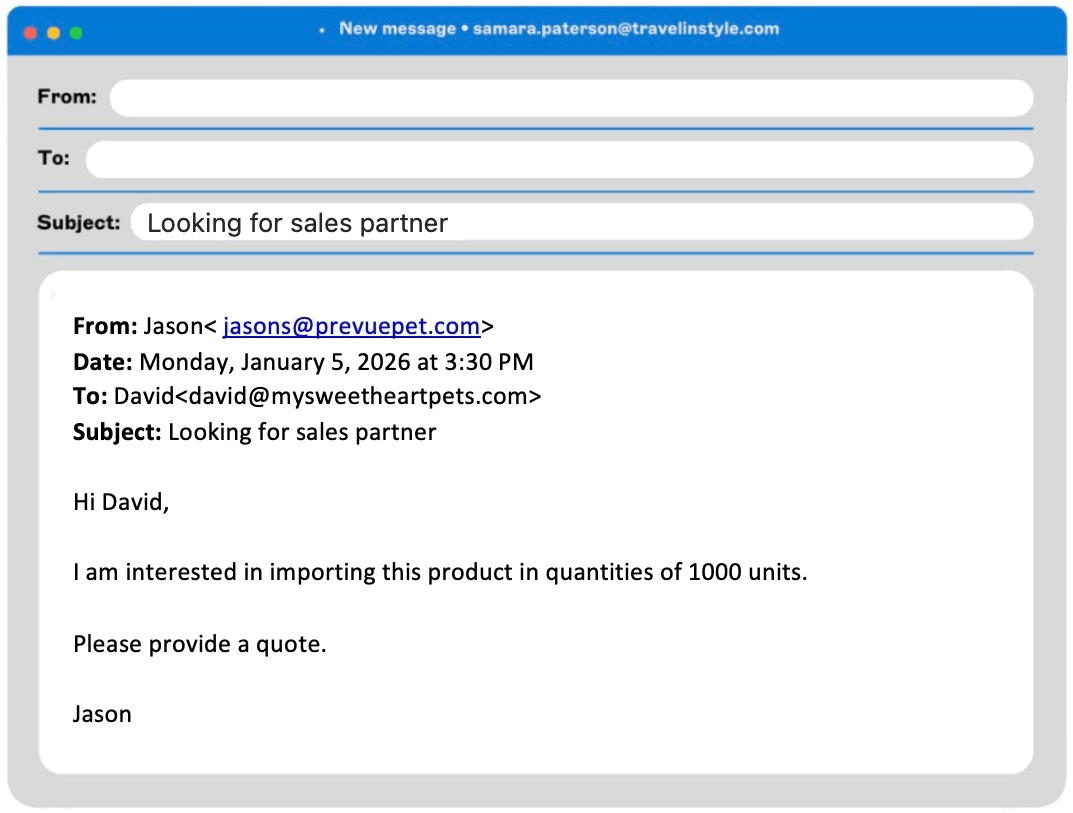Click into the empty From field
1073x813 pixels.
[x=570, y=98]
